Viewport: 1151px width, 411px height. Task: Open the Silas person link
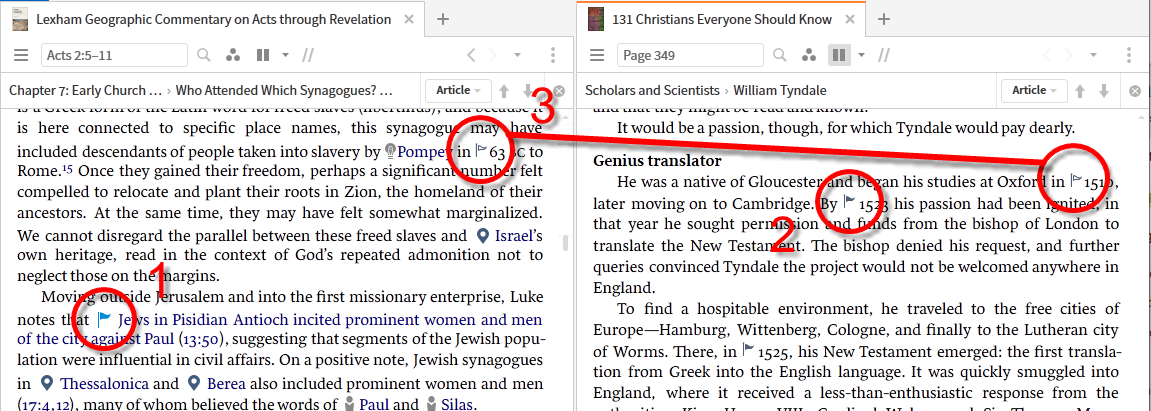(459, 404)
